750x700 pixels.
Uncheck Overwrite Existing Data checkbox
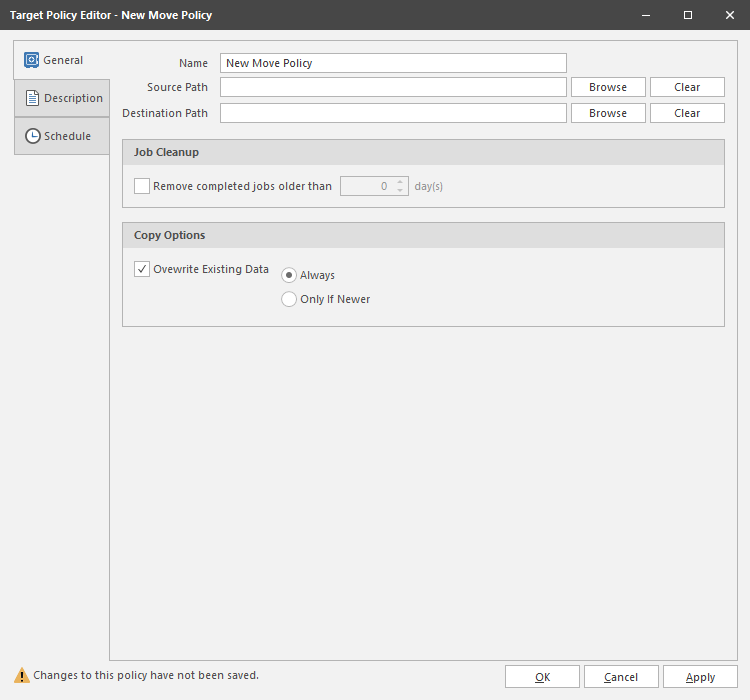pos(142,269)
